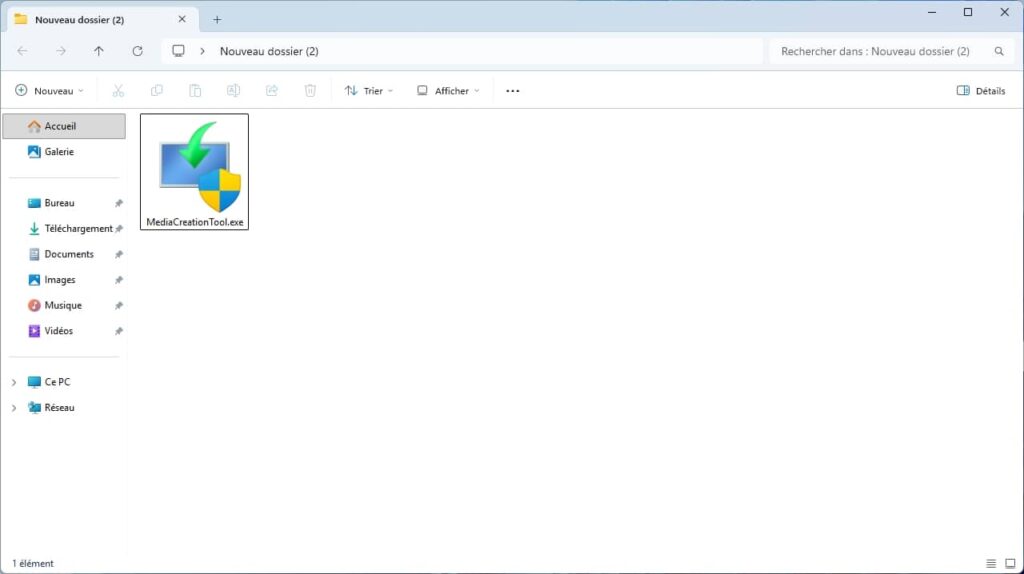Open the Trier sort dropdown
The height and width of the screenshot is (574, 1024).
(x=369, y=91)
